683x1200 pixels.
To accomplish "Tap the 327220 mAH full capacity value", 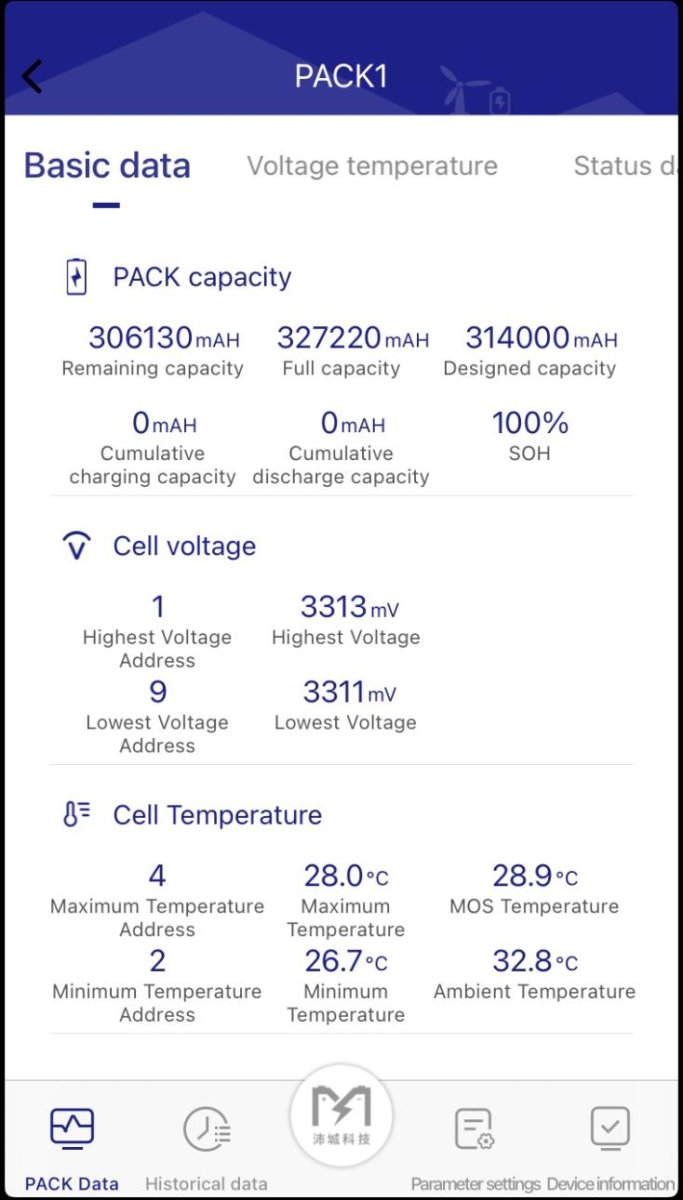I will (352, 338).
